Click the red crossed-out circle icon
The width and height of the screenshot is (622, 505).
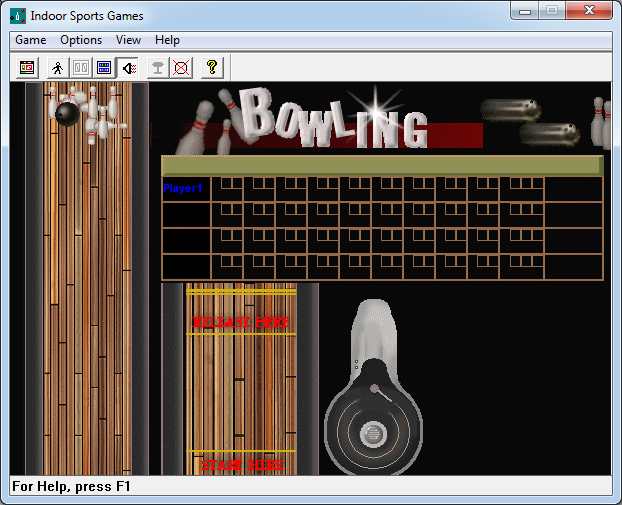[181, 67]
